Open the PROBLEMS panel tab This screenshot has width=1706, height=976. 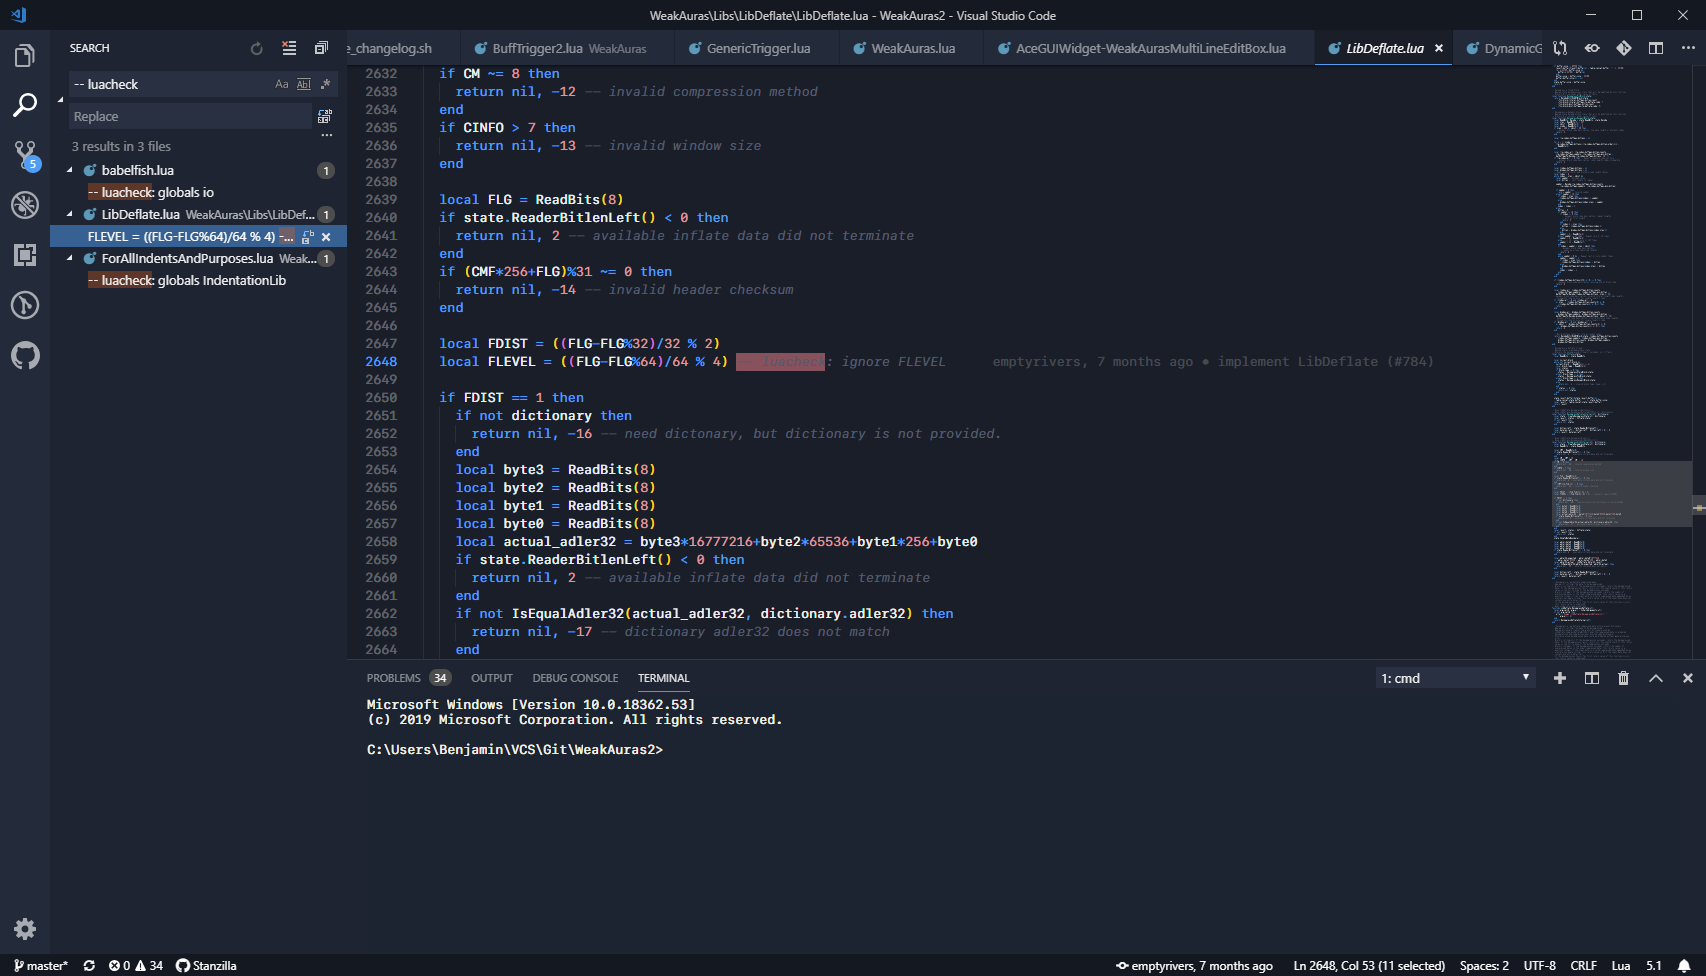[x=394, y=678]
